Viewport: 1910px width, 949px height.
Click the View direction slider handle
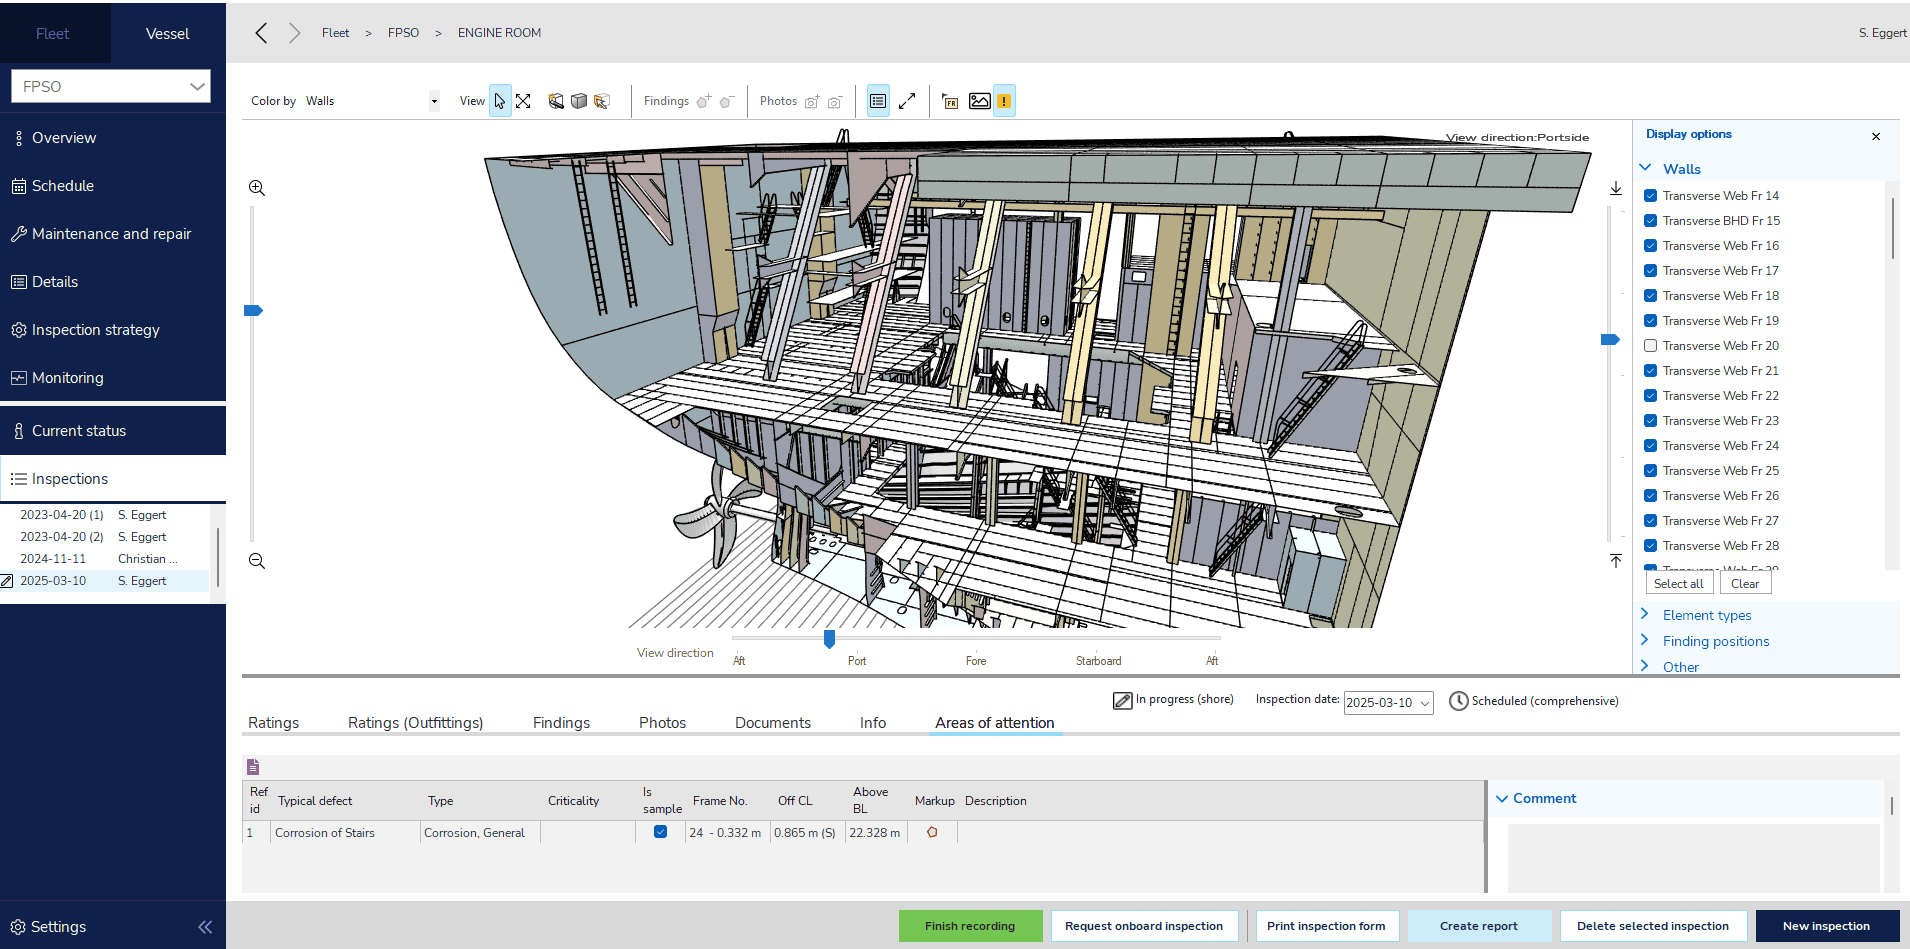pyautogui.click(x=829, y=639)
